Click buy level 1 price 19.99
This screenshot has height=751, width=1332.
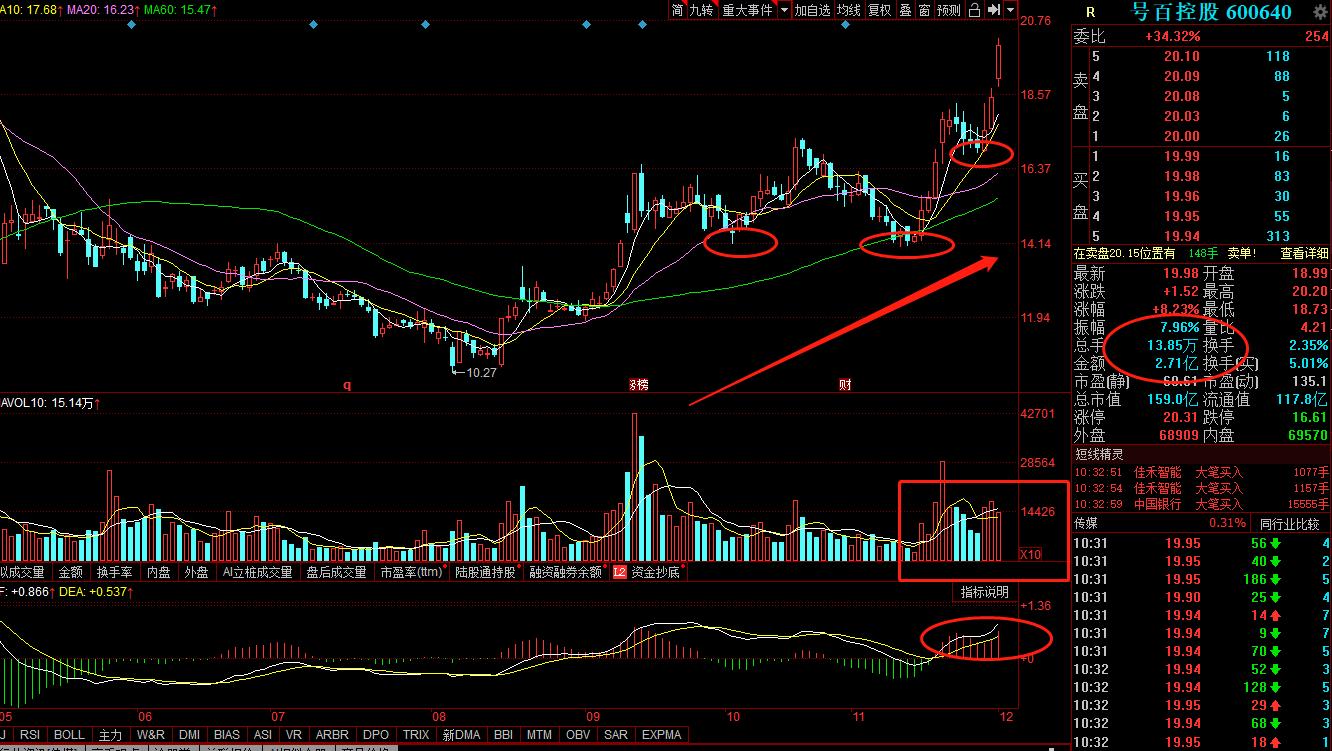1182,157
